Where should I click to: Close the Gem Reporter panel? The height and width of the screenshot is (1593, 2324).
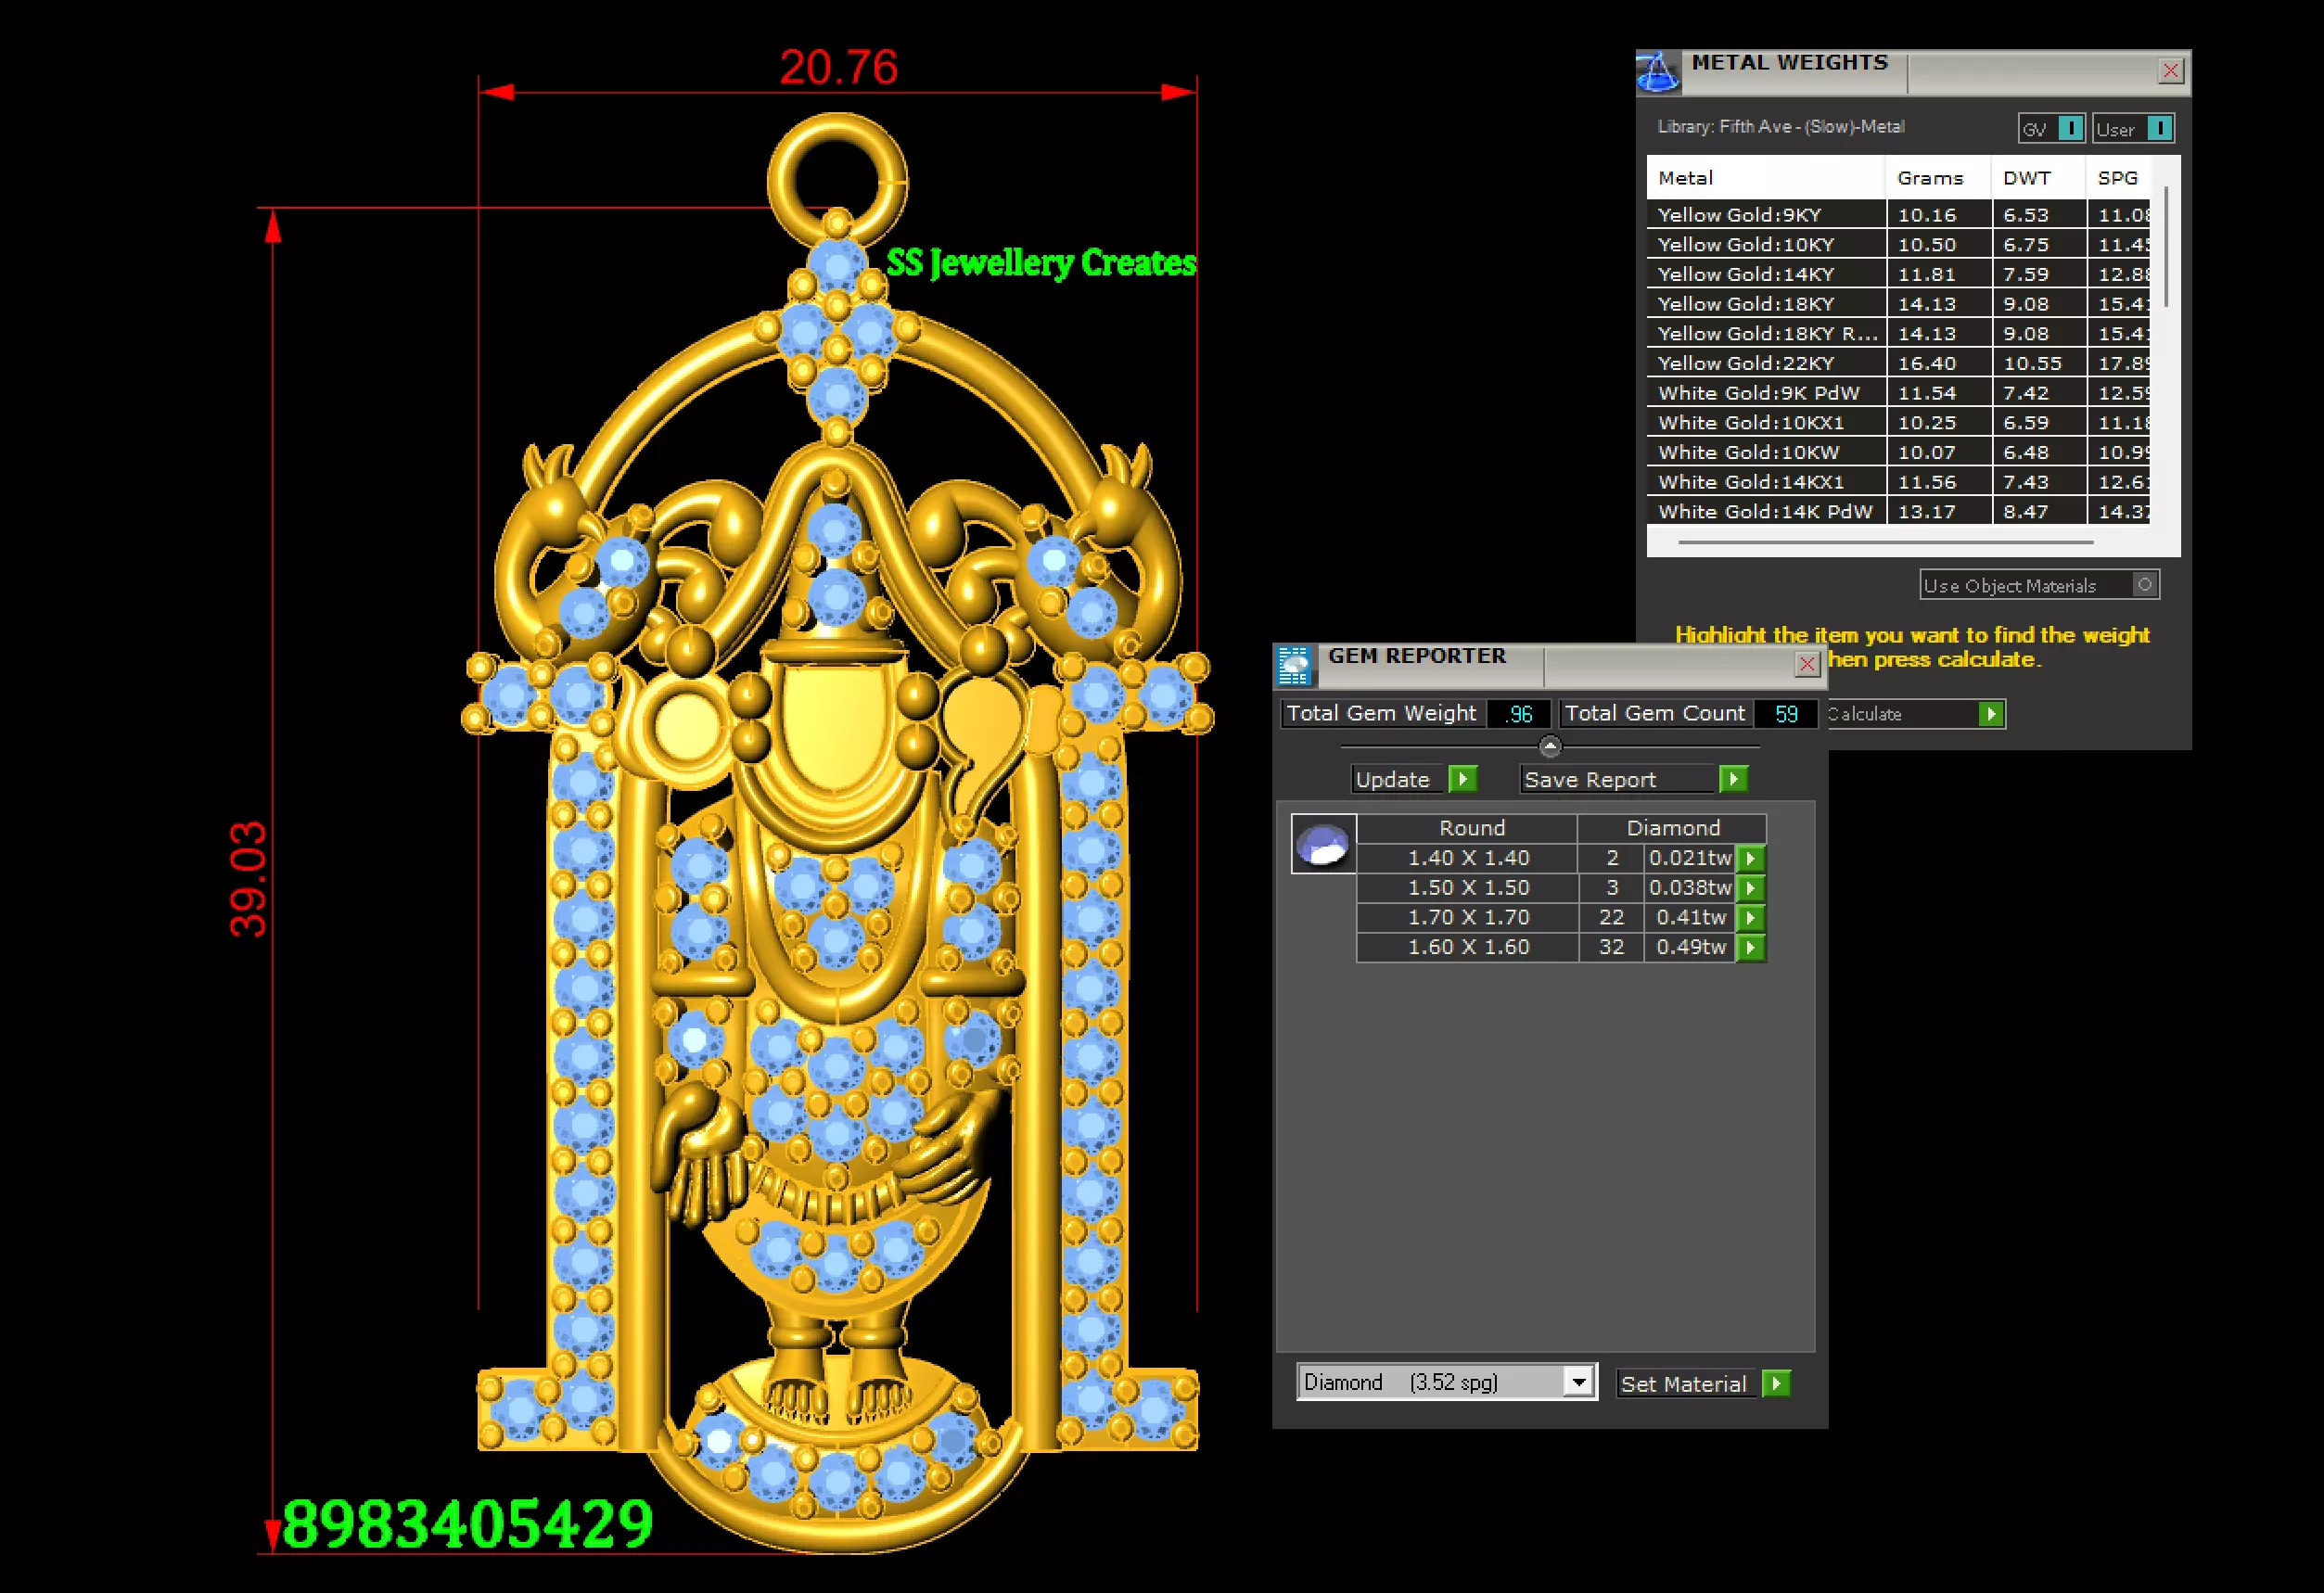[1807, 664]
